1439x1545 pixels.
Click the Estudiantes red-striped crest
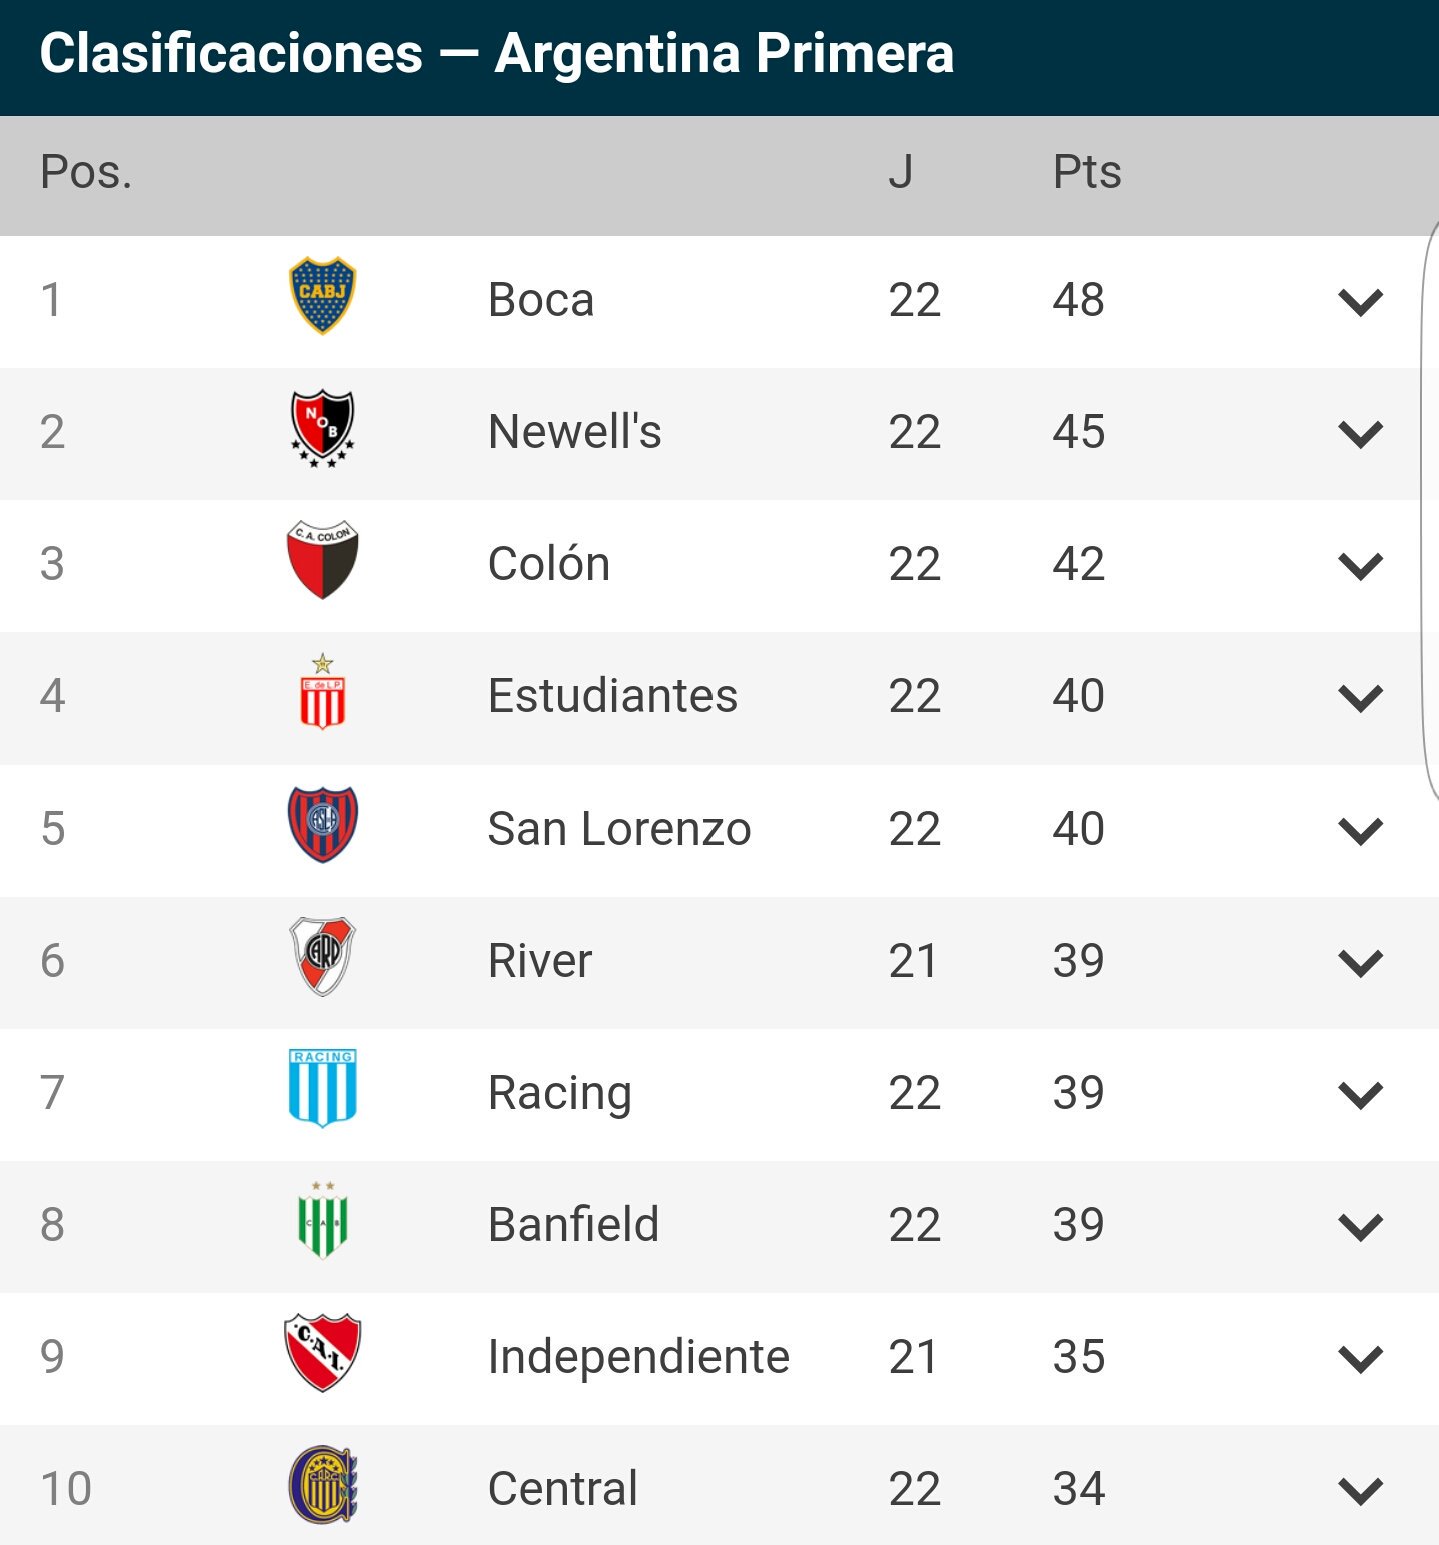(322, 692)
